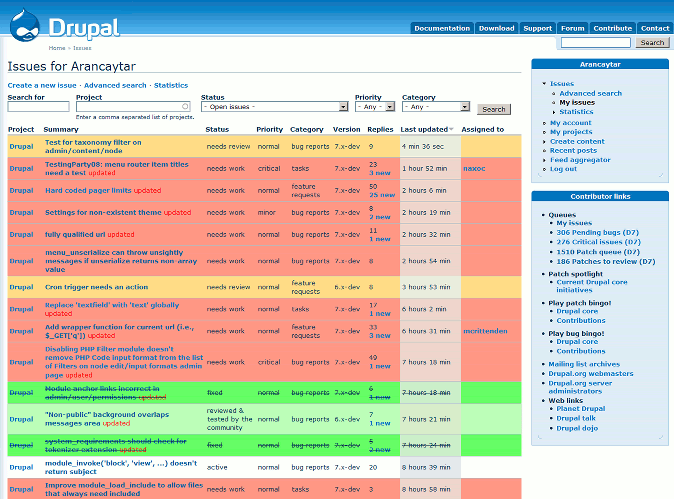Sort by the Summary column header
This screenshot has width=674, height=499.
coord(61,129)
